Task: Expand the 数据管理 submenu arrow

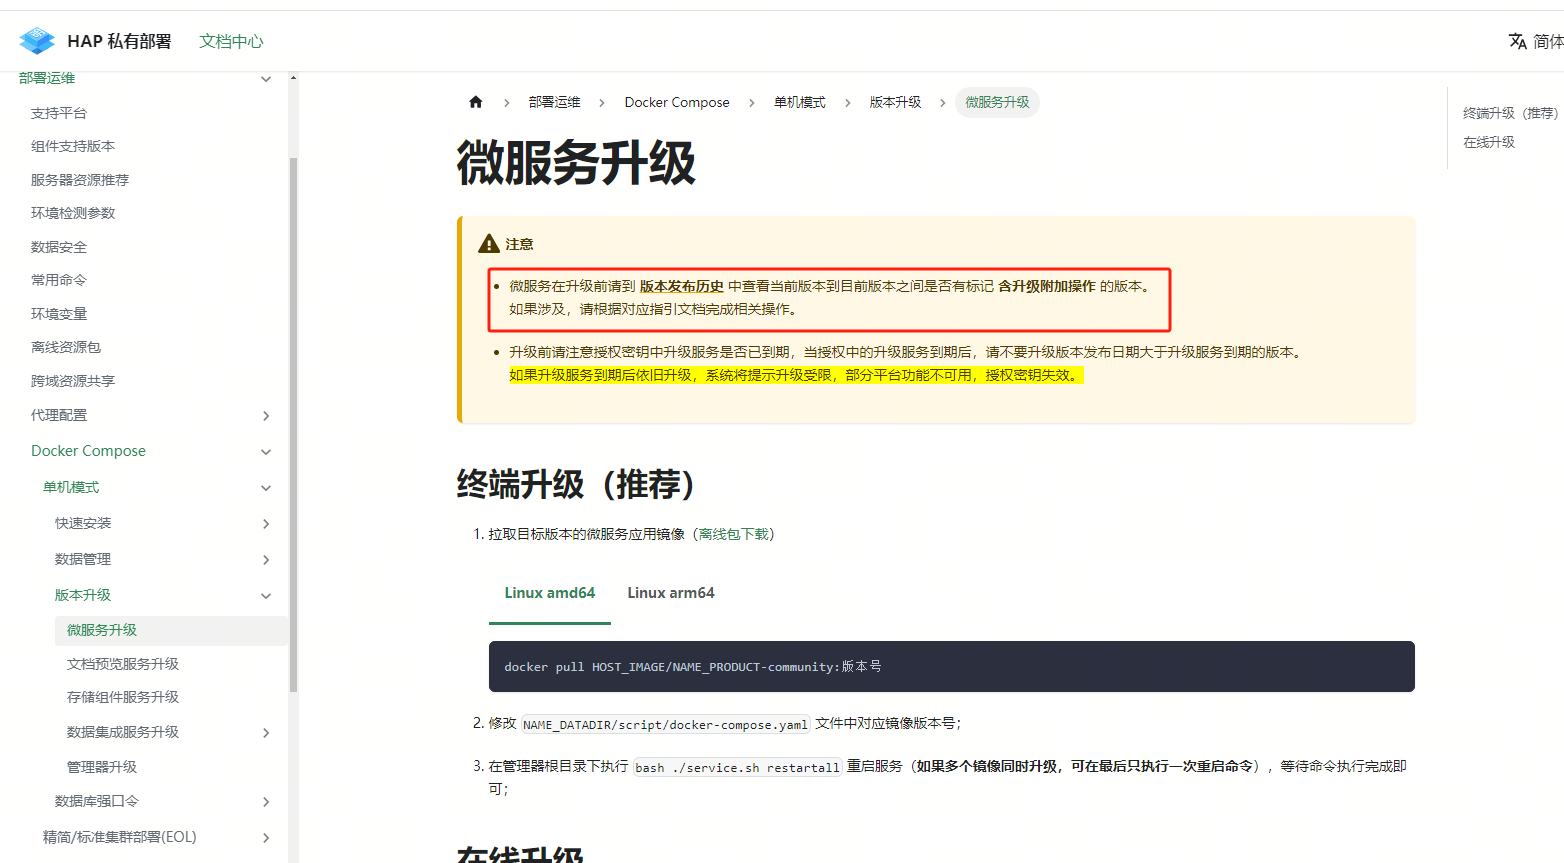Action: pyautogui.click(x=266, y=560)
